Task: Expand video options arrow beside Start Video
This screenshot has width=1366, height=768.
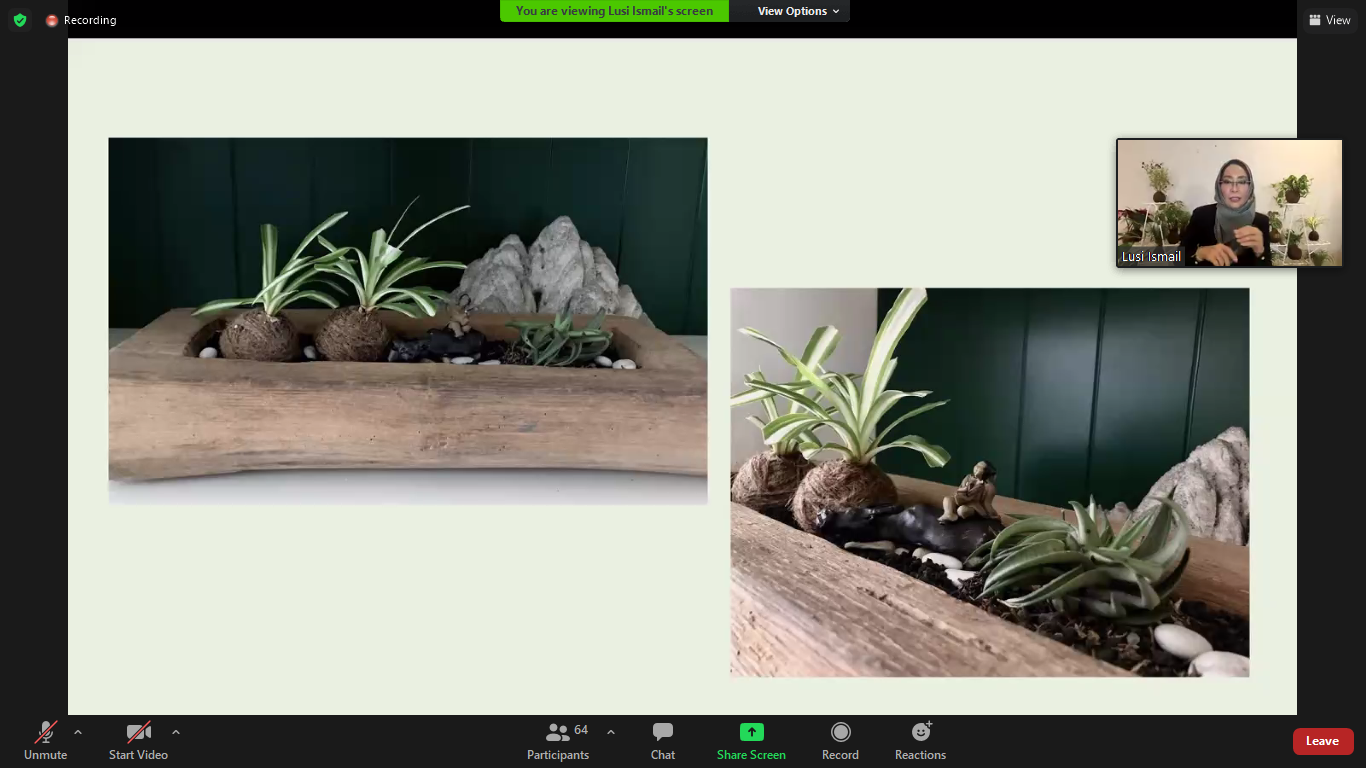Action: pyautogui.click(x=176, y=732)
